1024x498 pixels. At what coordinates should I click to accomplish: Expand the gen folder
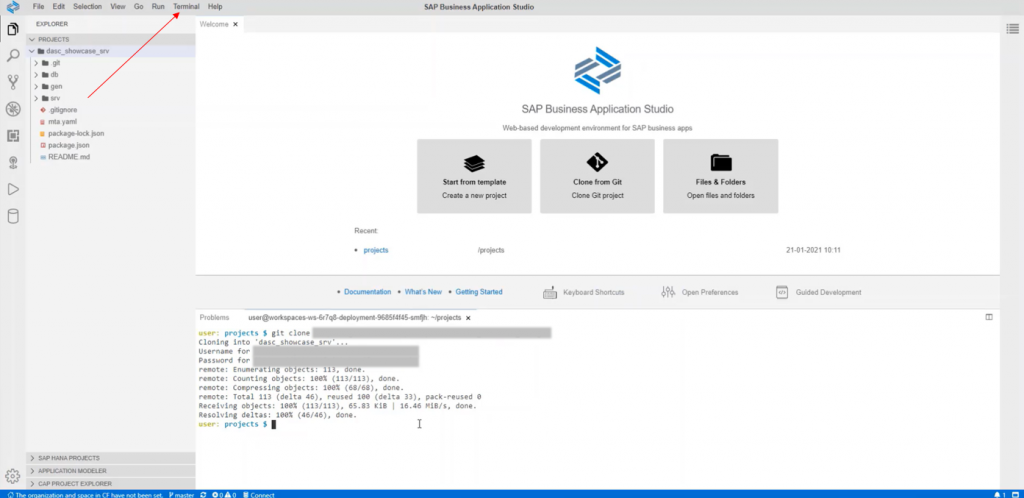(110, 86)
